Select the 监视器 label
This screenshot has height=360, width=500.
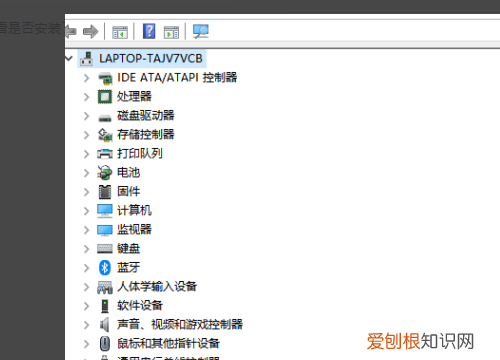click(x=134, y=230)
